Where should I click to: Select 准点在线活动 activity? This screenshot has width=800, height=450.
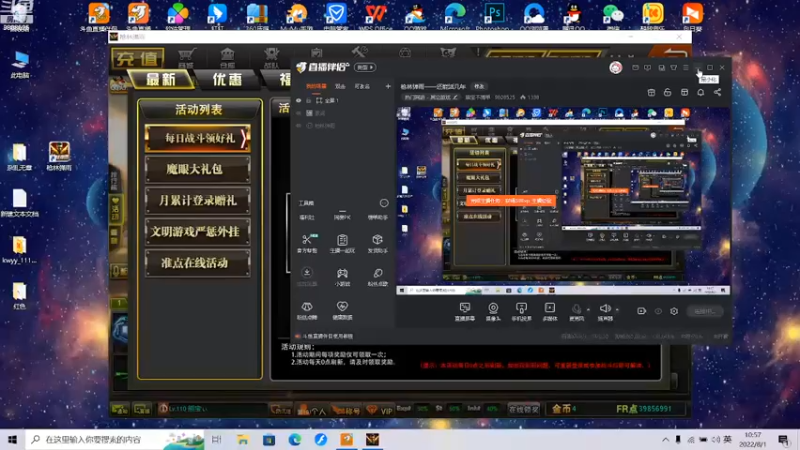point(198,263)
